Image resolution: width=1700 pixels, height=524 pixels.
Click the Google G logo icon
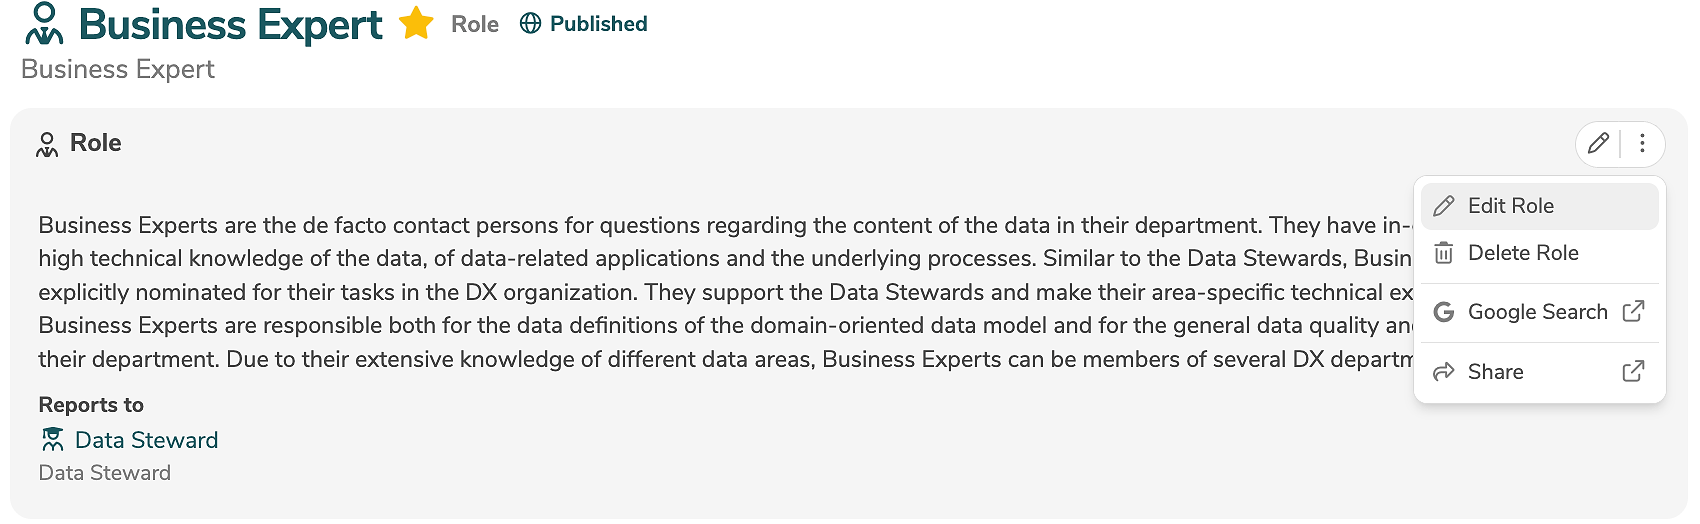(1444, 312)
